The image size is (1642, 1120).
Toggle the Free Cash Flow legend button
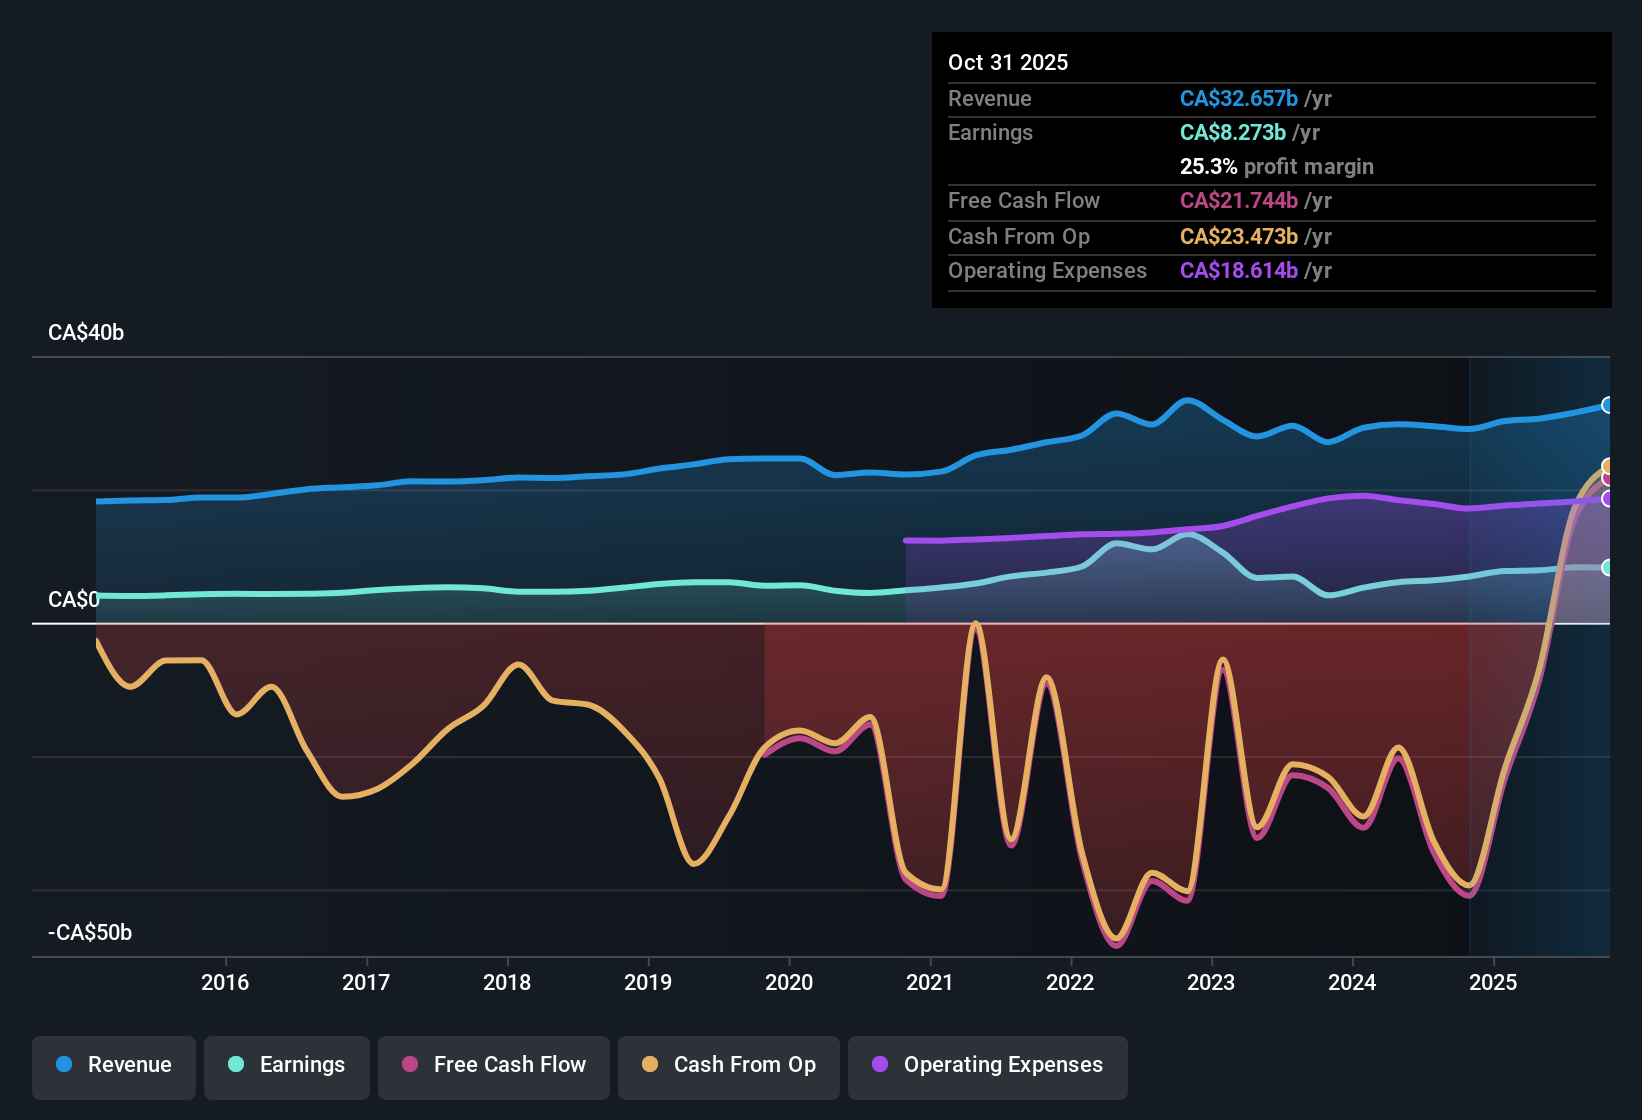pos(494,1067)
